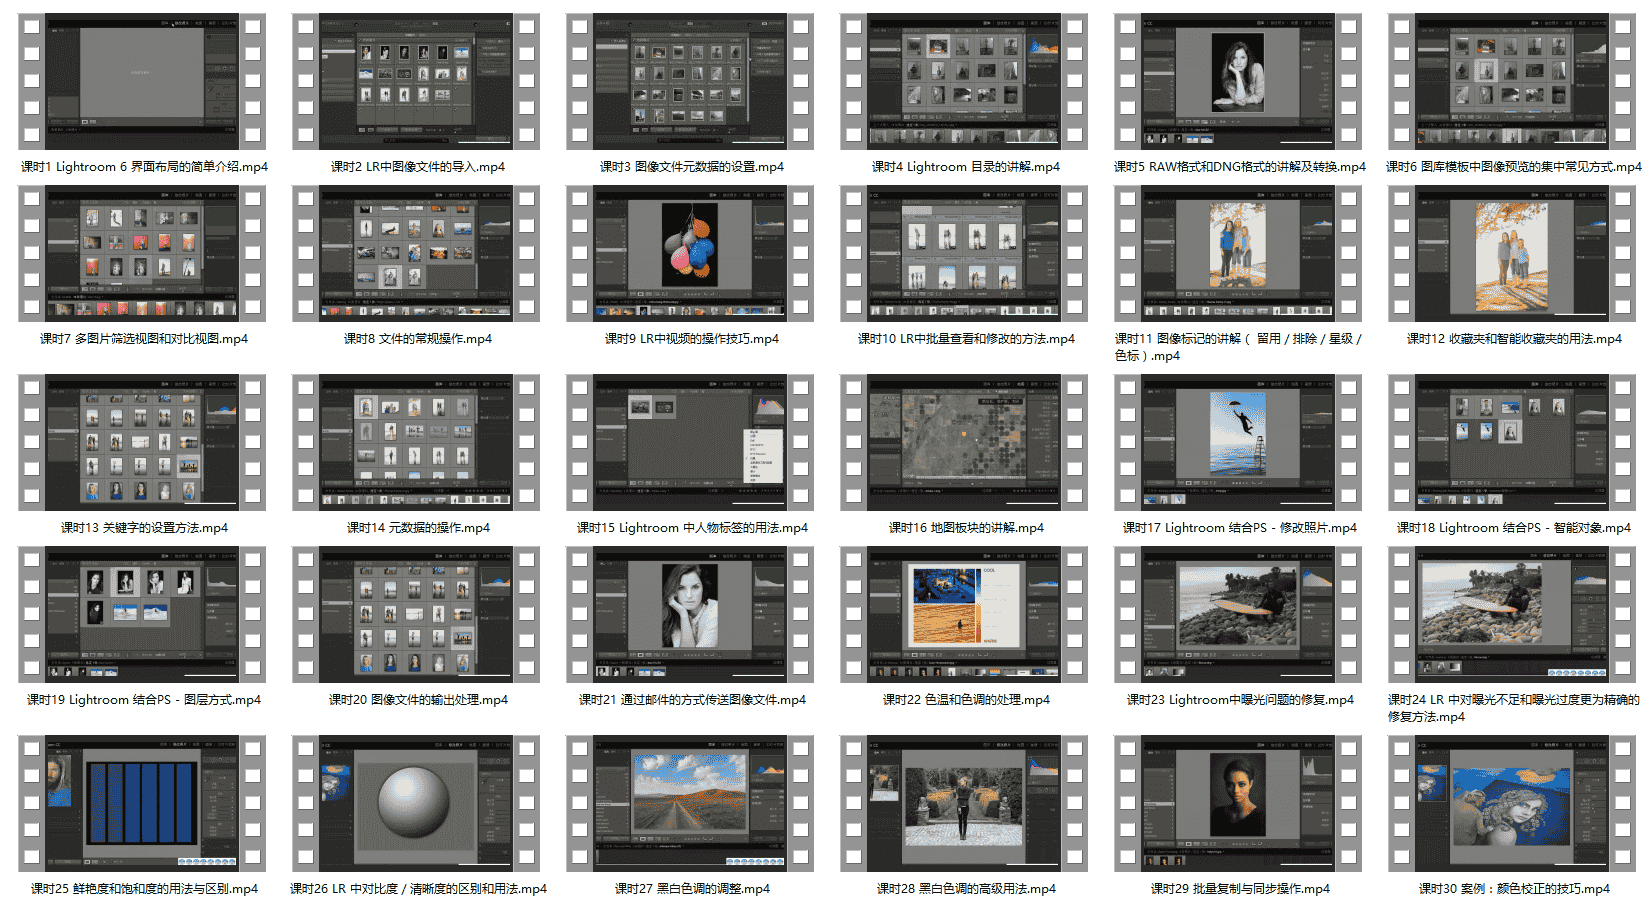Select thumbnail for 课时11 图像标记的讲解
Viewport: 1650px width, 907px height.
pos(1238,253)
